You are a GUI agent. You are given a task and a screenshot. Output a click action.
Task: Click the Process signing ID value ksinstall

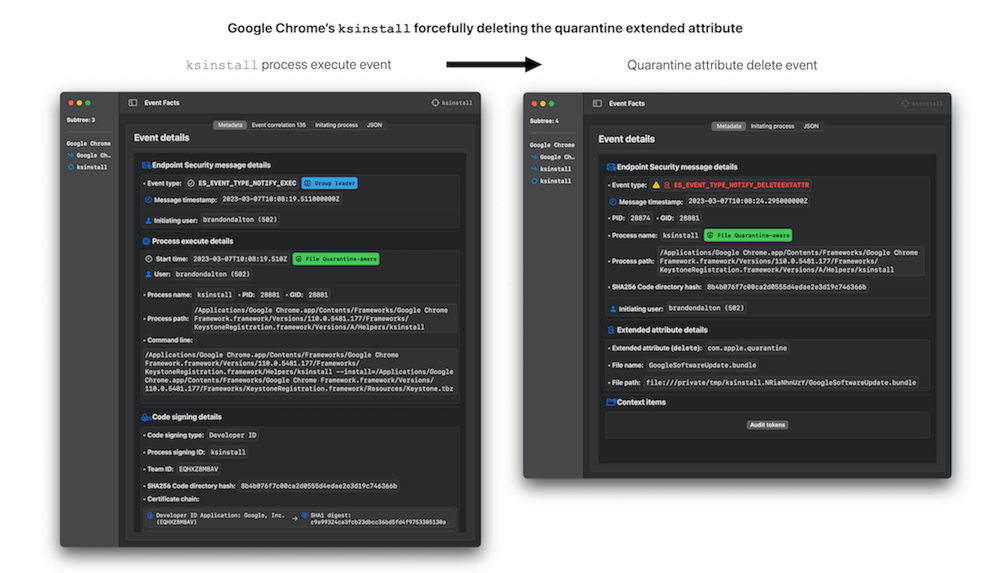coord(228,452)
